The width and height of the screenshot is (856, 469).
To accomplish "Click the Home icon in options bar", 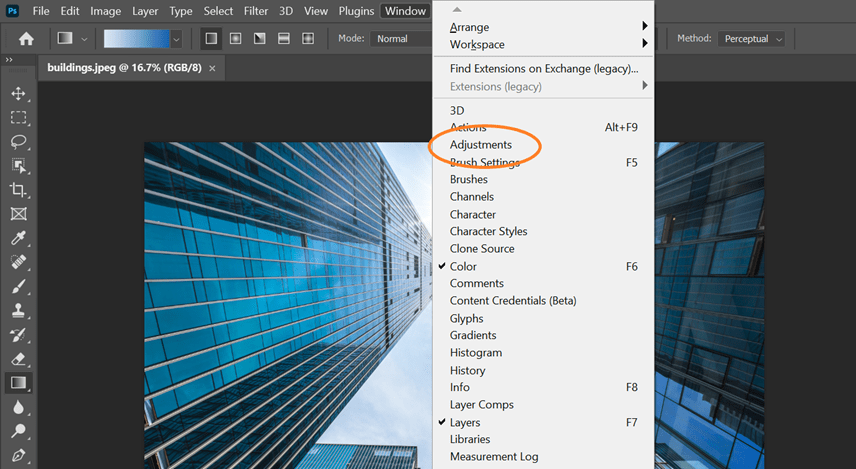I will pos(26,39).
